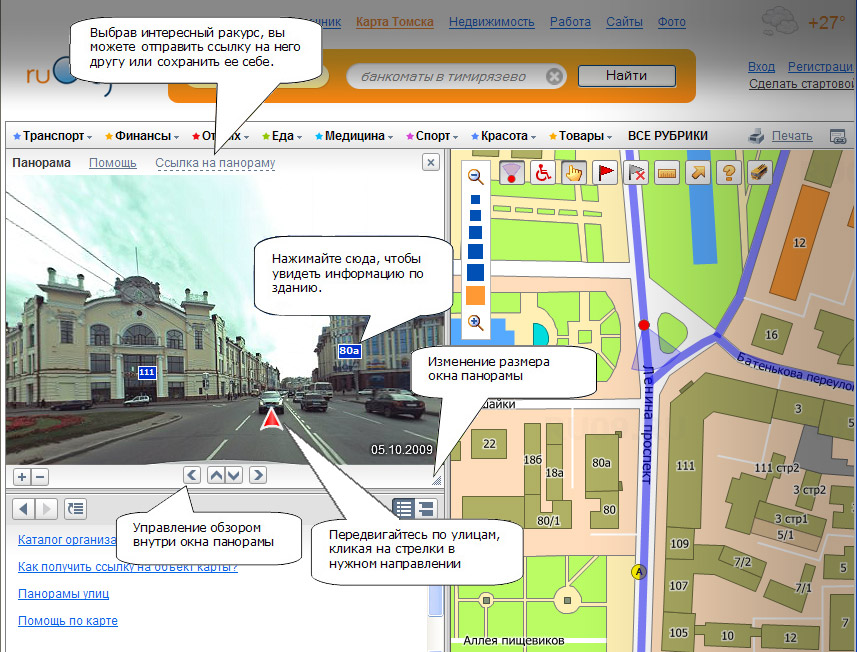Choose the hand pan tool

coord(574,172)
